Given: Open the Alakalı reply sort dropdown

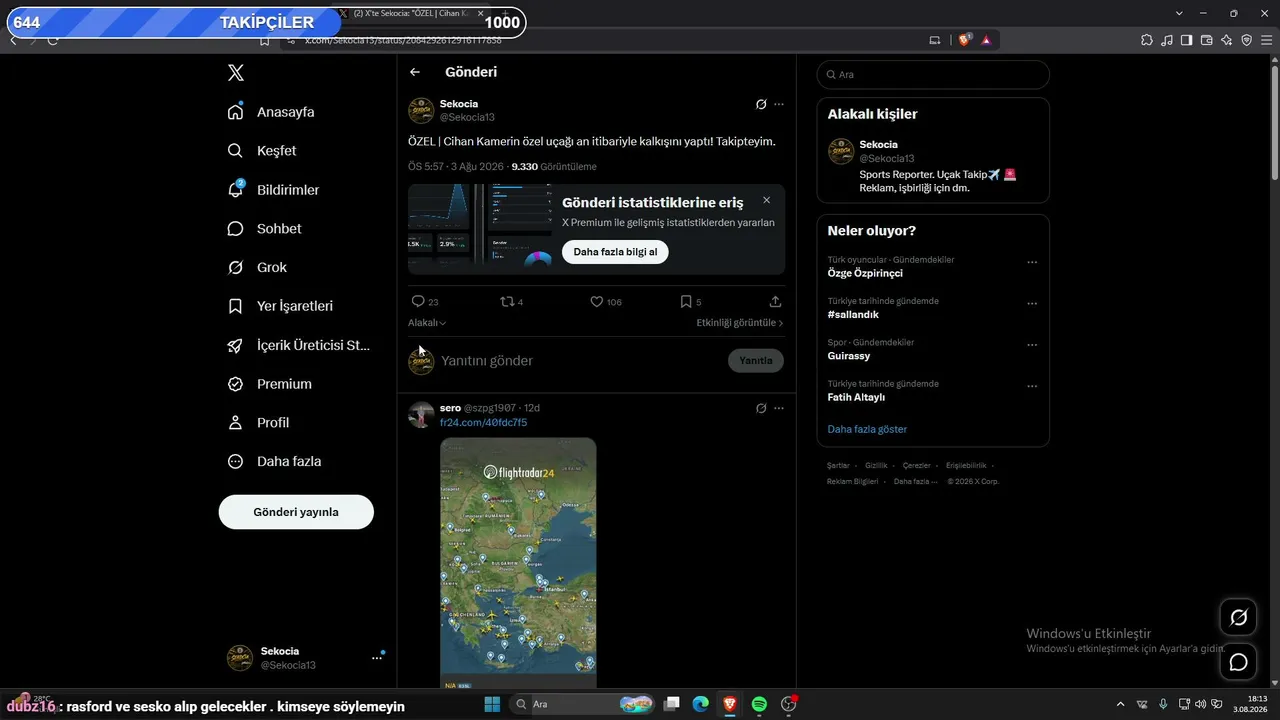Looking at the screenshot, I should pos(427,323).
